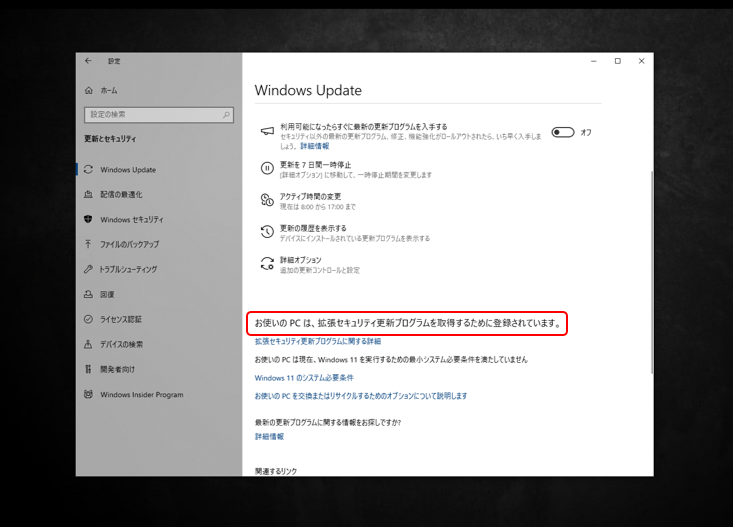This screenshot has width=733, height=527.
Task: Open トラブルシューティング in the sidebar
Action: click(128, 270)
